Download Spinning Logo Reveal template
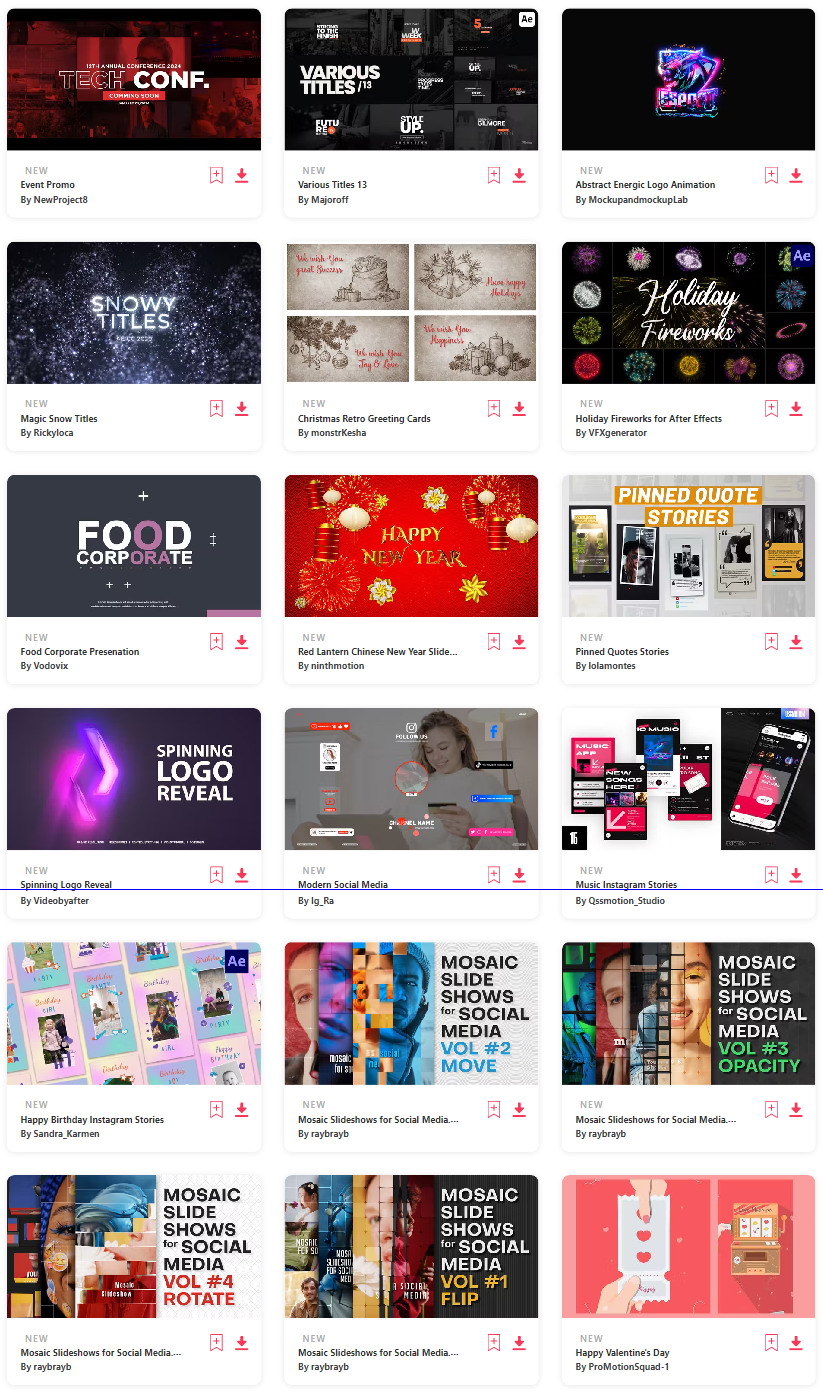 (241, 875)
